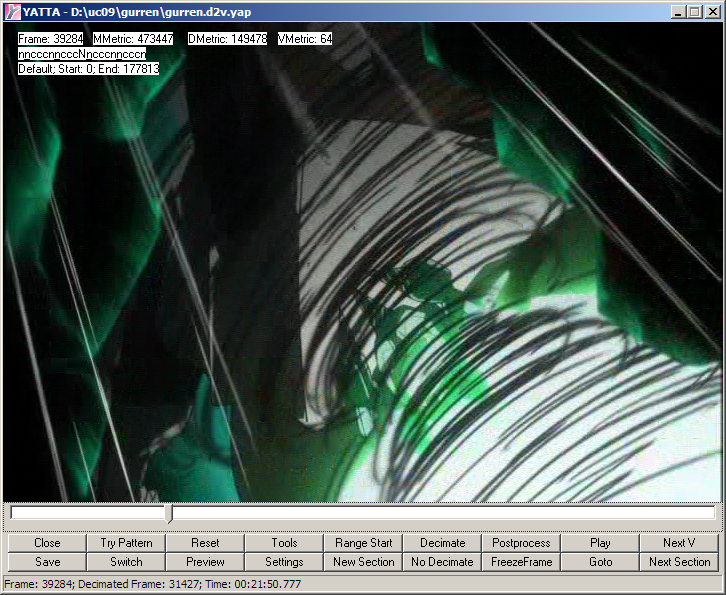Click the Decimate button
The width and height of the screenshot is (726, 595).
[442, 543]
